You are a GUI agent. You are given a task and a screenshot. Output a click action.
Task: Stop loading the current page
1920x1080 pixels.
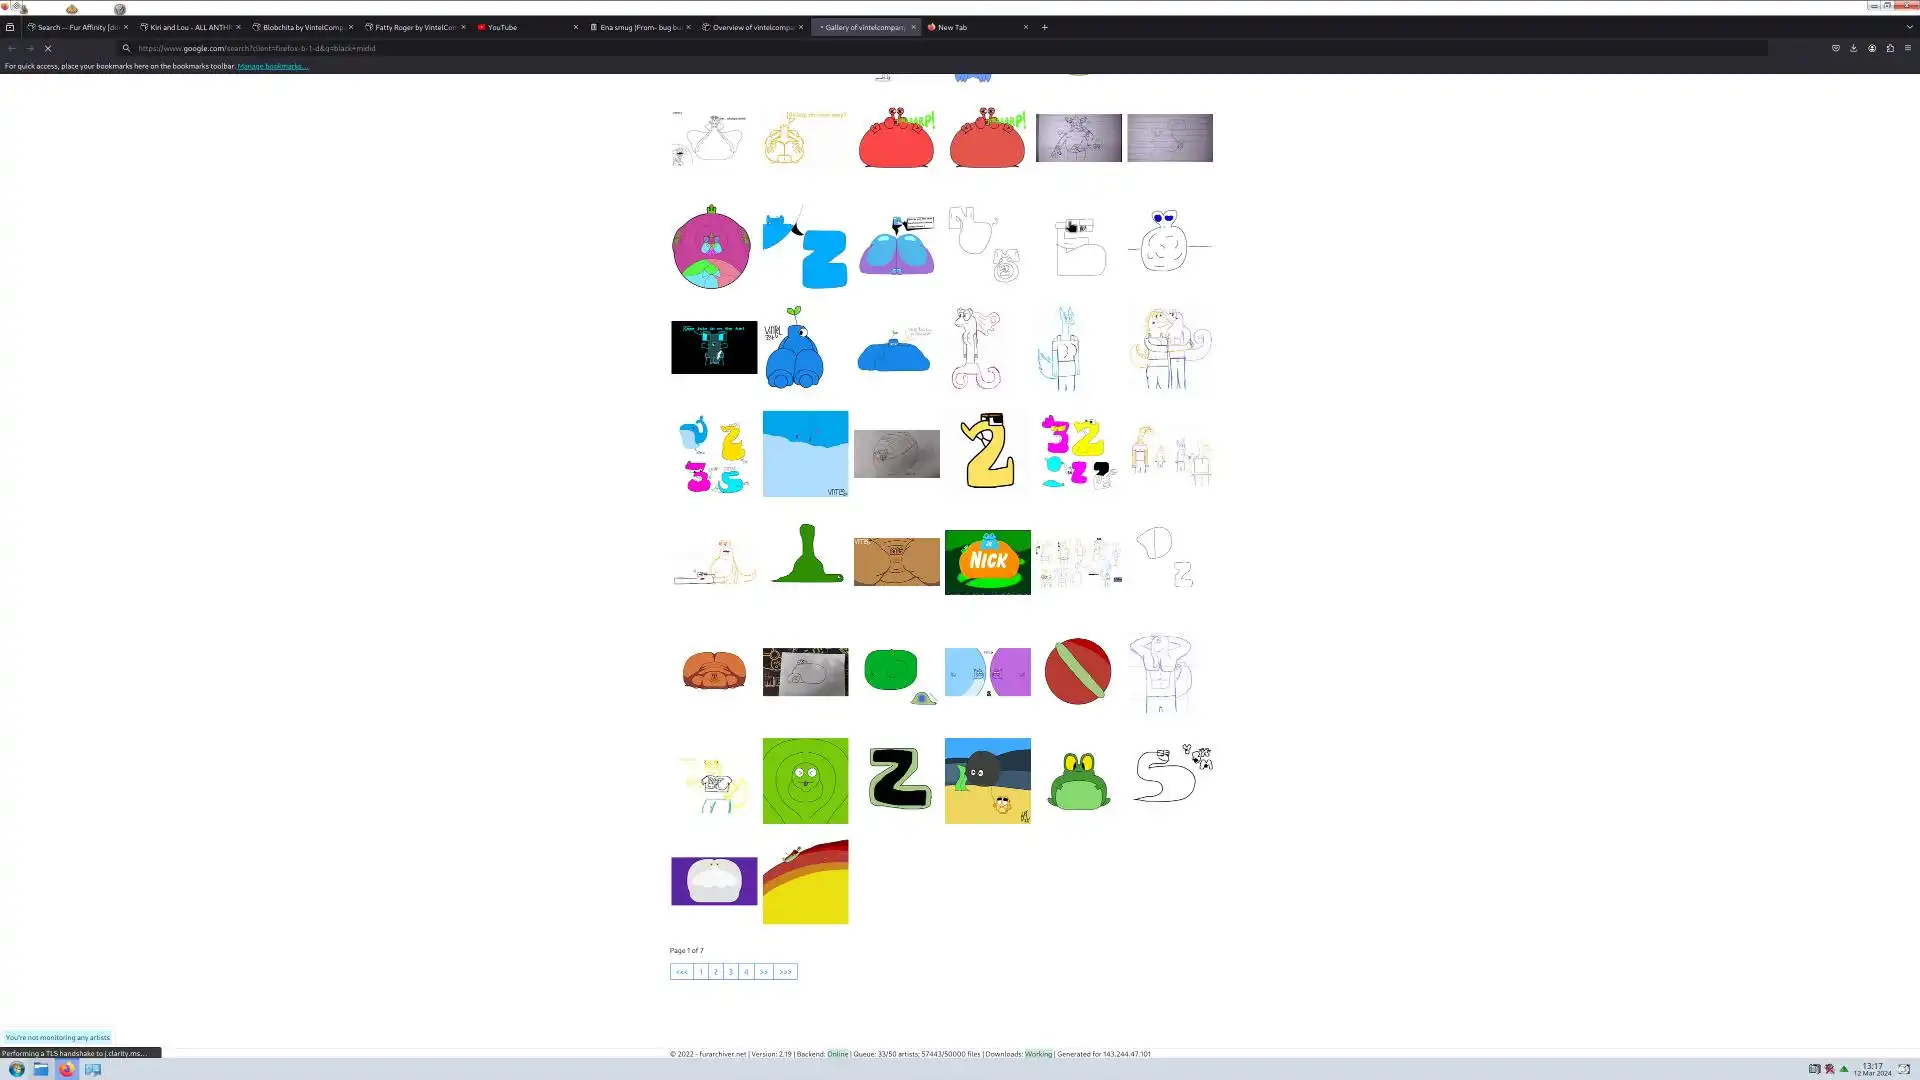[x=47, y=48]
